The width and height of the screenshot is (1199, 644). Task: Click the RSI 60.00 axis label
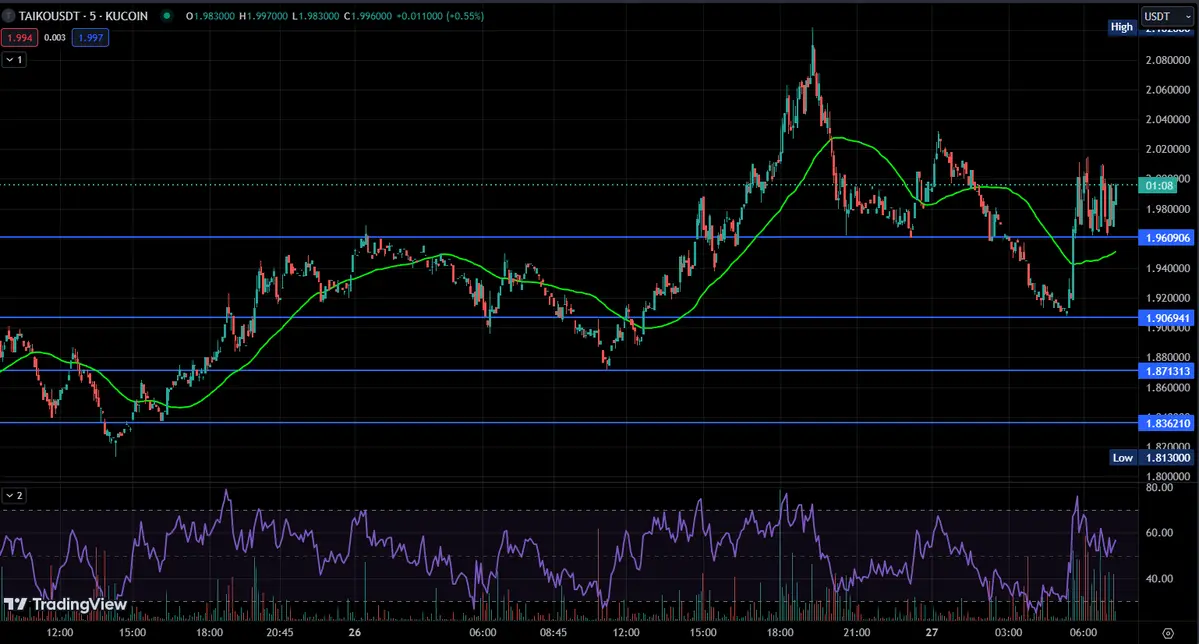pos(1159,532)
